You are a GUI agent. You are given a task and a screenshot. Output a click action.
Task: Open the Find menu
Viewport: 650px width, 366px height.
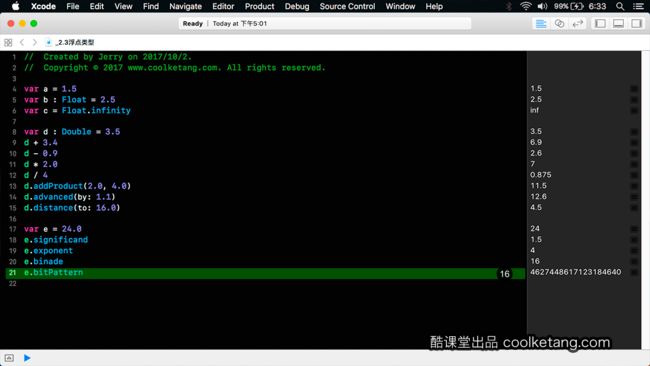pos(150,6)
